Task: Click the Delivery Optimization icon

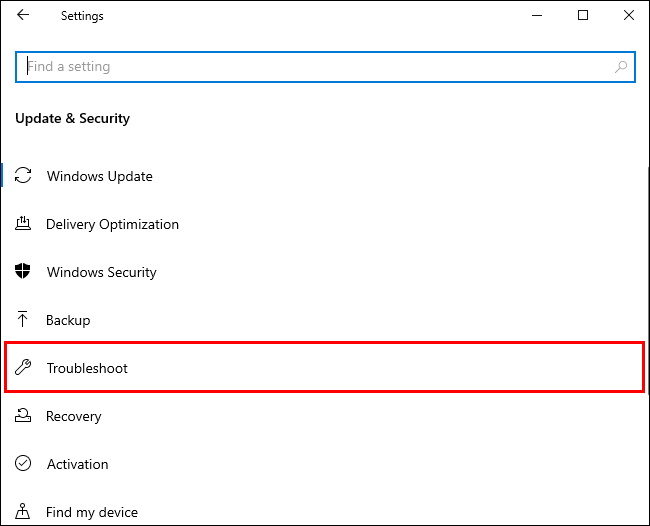Action: tap(23, 224)
